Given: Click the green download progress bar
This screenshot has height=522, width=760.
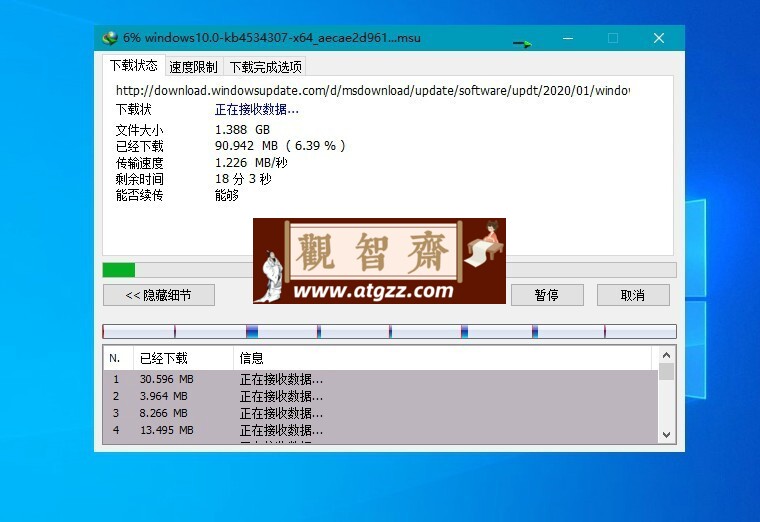Looking at the screenshot, I should [389, 270].
